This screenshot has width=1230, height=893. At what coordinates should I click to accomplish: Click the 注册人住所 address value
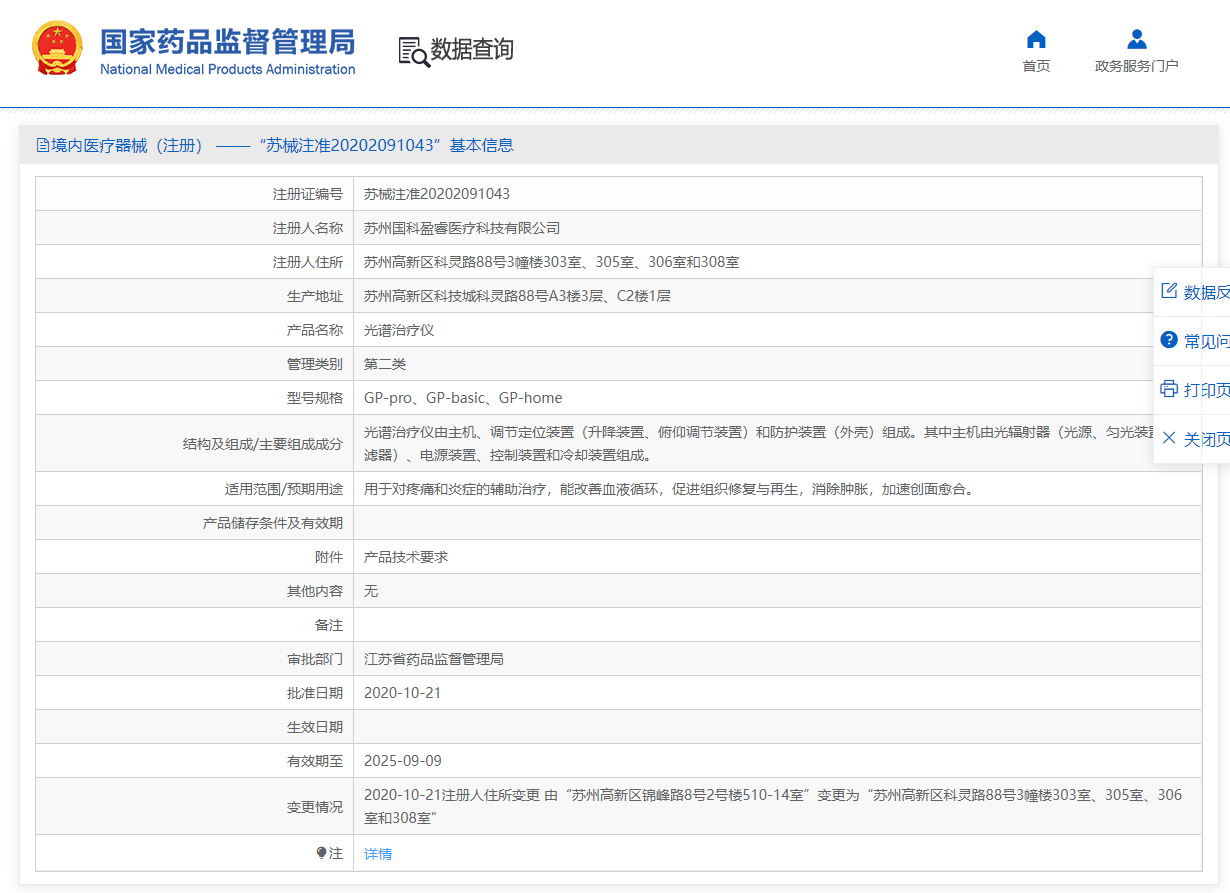click(x=552, y=262)
